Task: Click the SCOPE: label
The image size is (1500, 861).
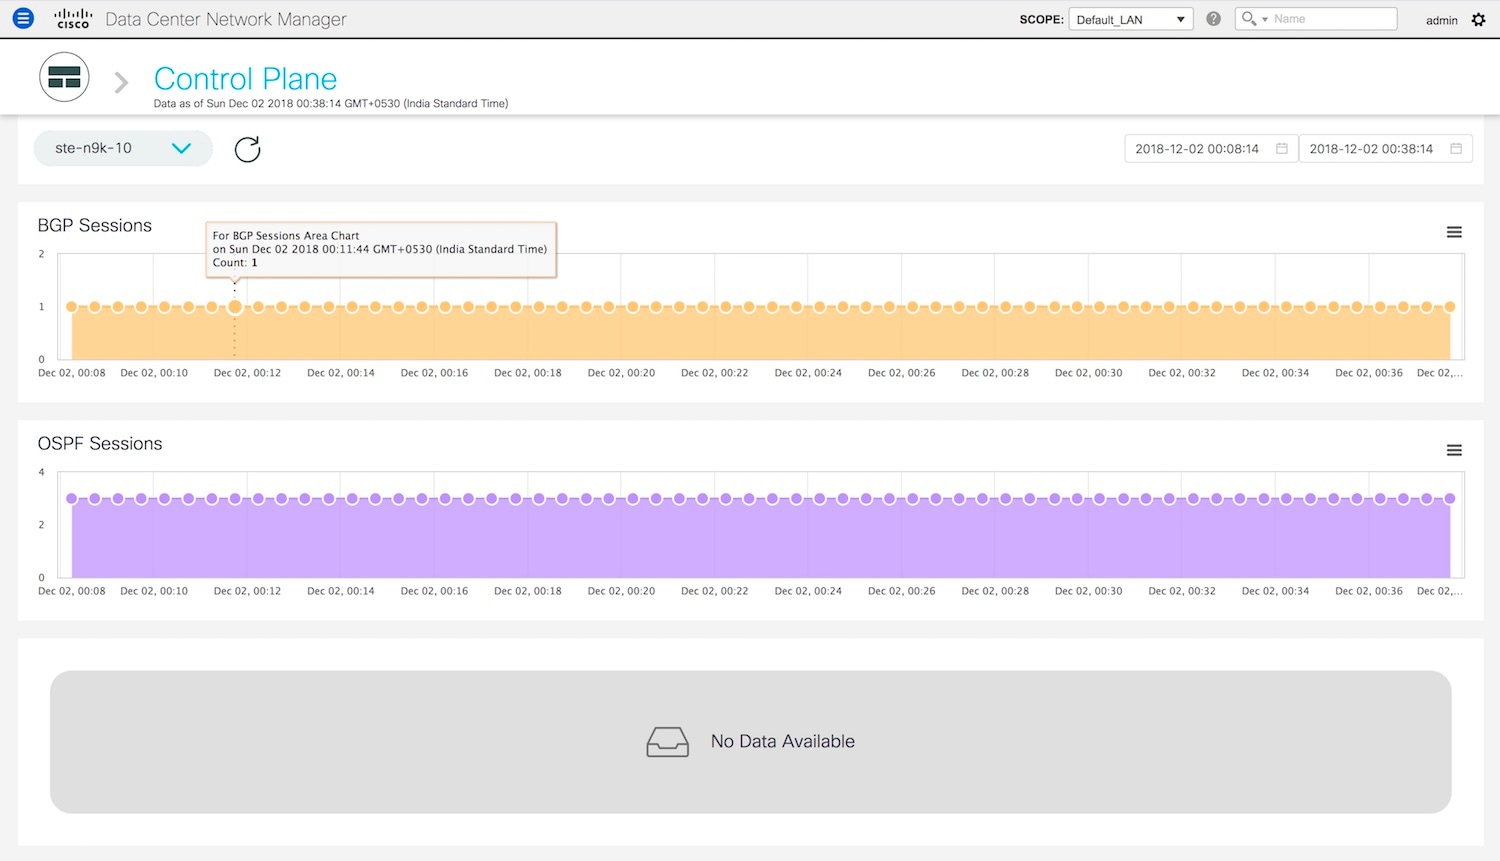Action: tap(1041, 19)
